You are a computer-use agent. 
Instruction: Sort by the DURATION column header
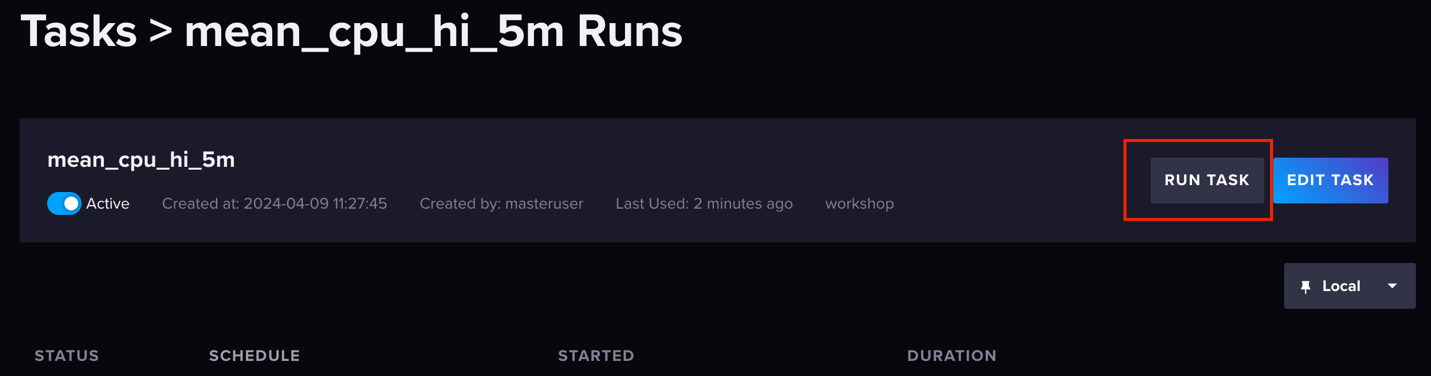952,355
